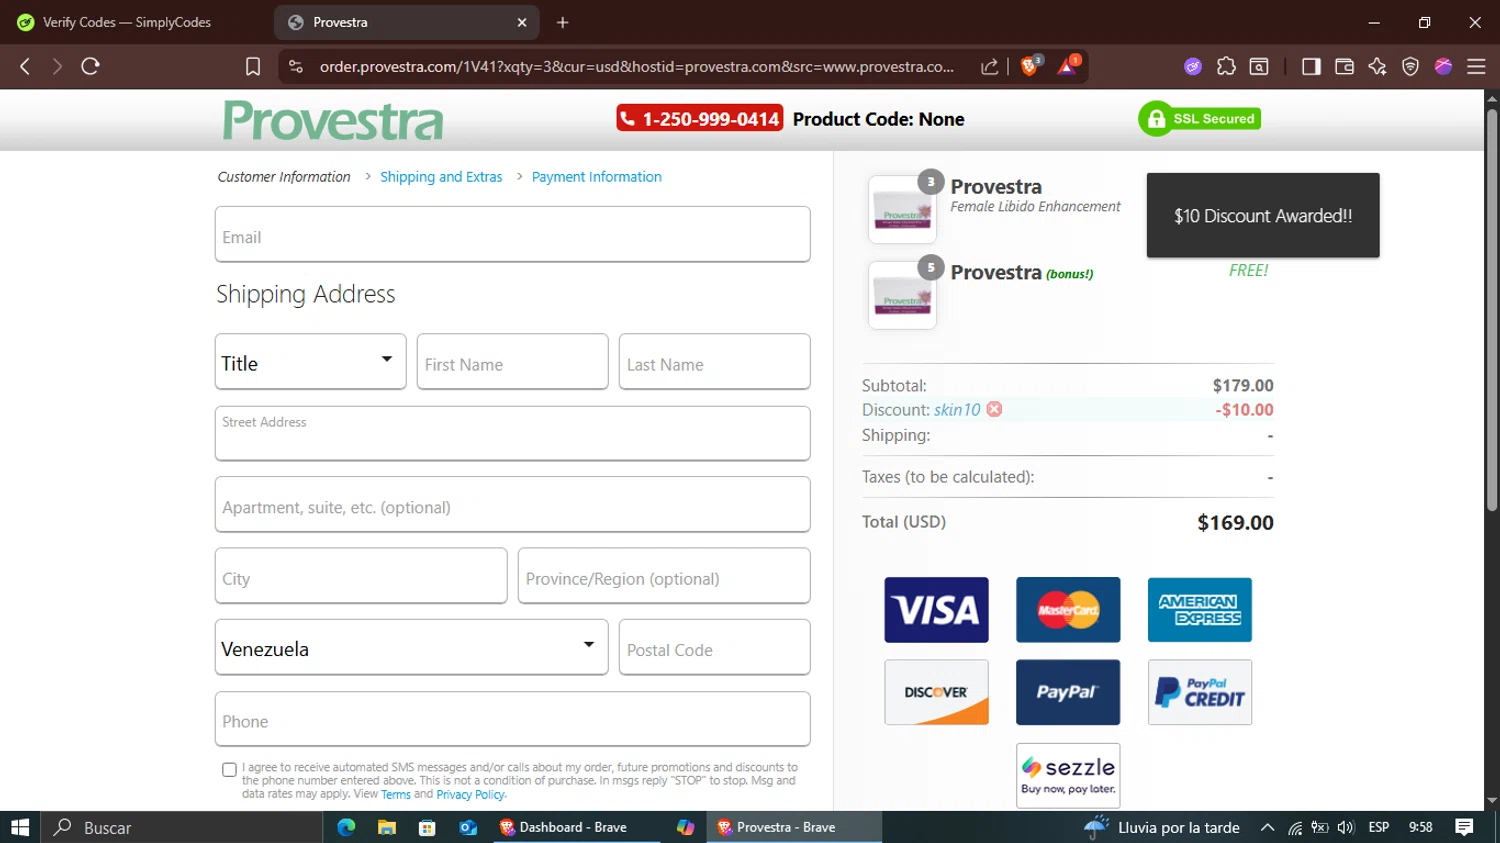
Task: Remove the skin10 discount code
Action: [x=994, y=409]
